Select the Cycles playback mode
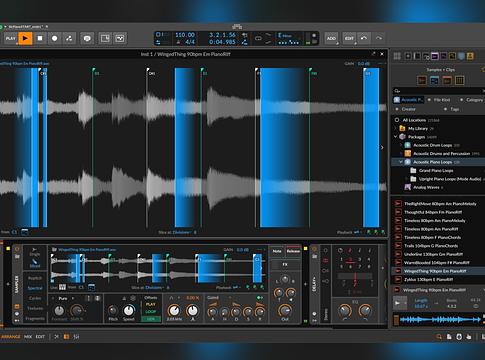 click(35, 298)
